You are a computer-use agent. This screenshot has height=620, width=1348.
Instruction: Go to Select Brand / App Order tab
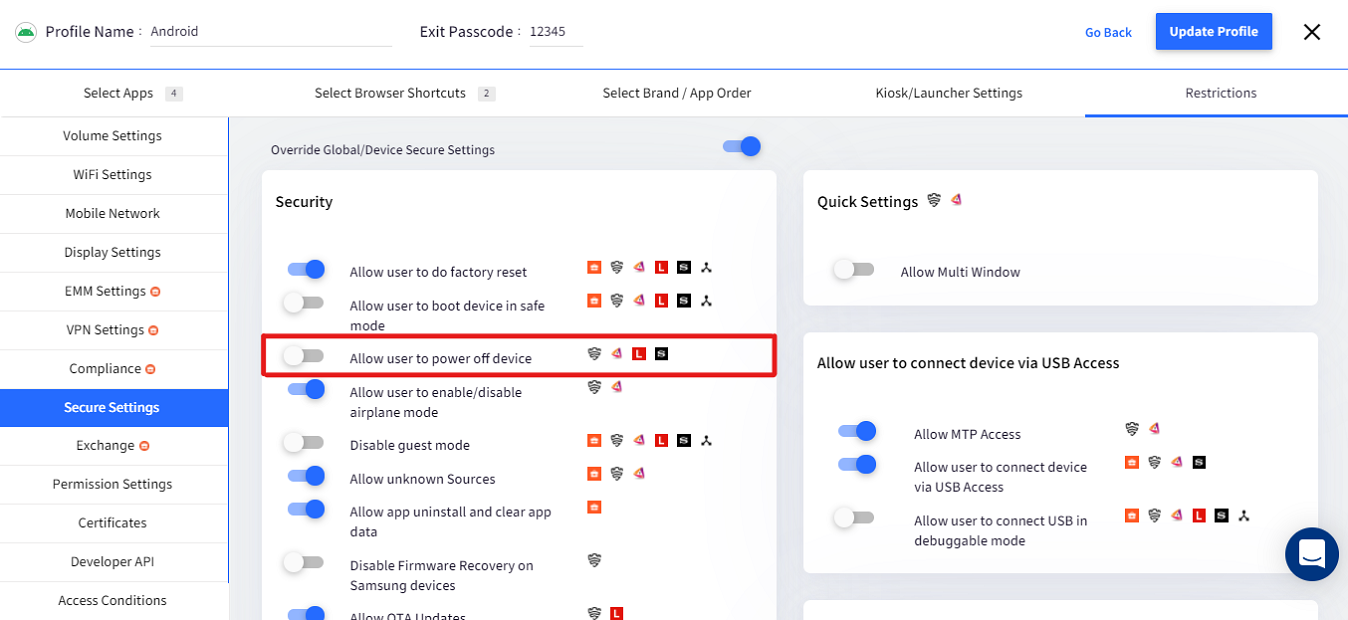(x=677, y=93)
